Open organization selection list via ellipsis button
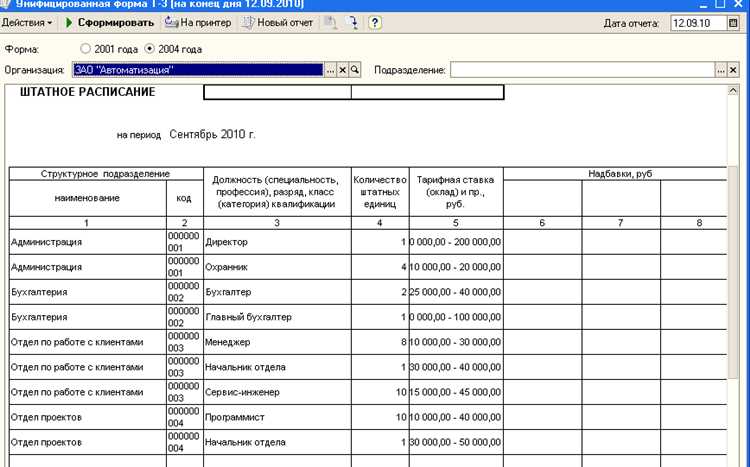Screen dimensions: 750x467 pyautogui.click(x=331, y=70)
